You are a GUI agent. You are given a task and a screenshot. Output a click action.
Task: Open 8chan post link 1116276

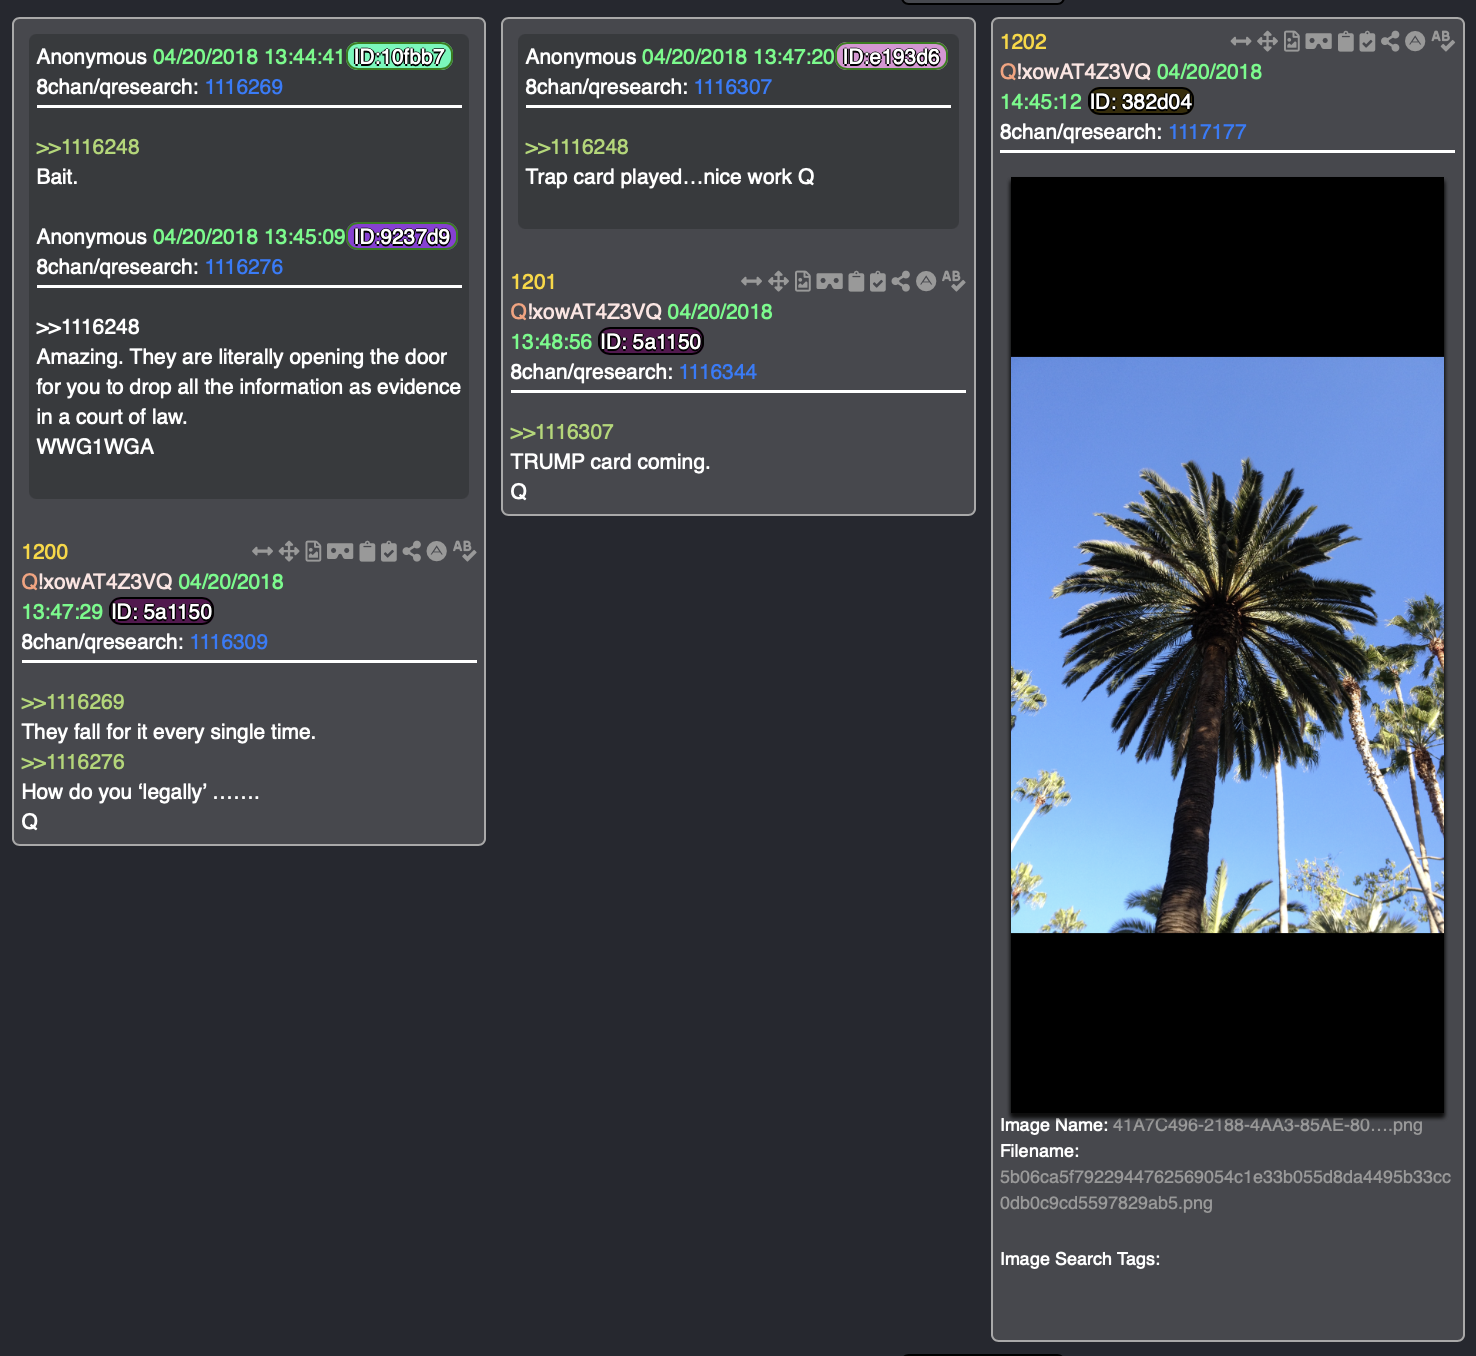244,267
